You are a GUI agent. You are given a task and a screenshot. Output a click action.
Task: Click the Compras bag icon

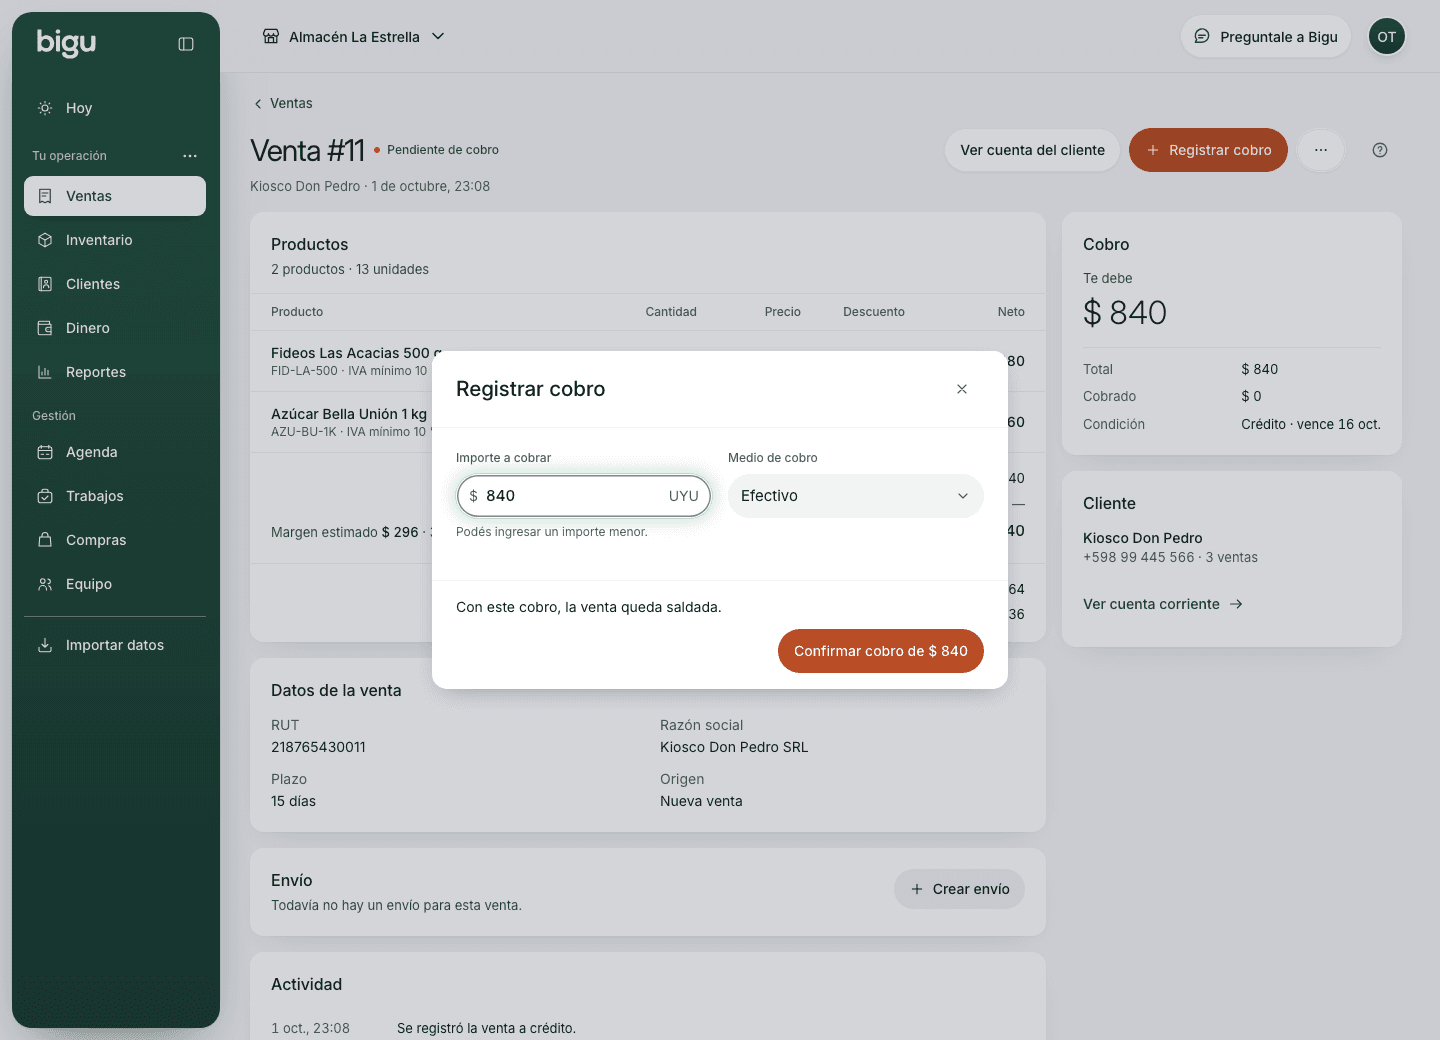click(x=45, y=540)
